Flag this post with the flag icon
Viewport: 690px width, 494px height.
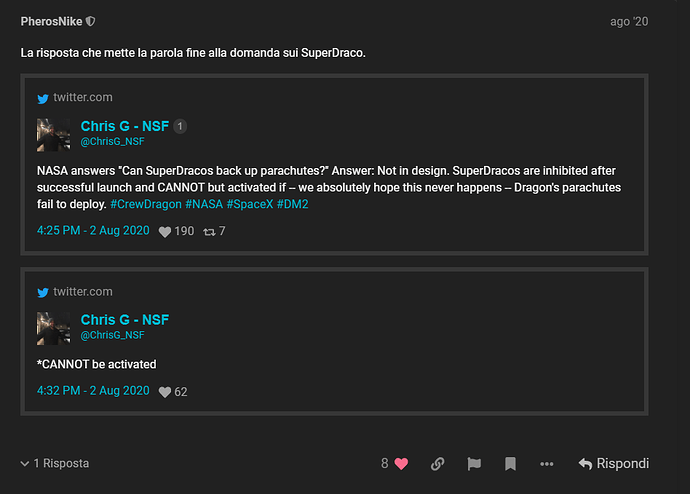coord(474,464)
